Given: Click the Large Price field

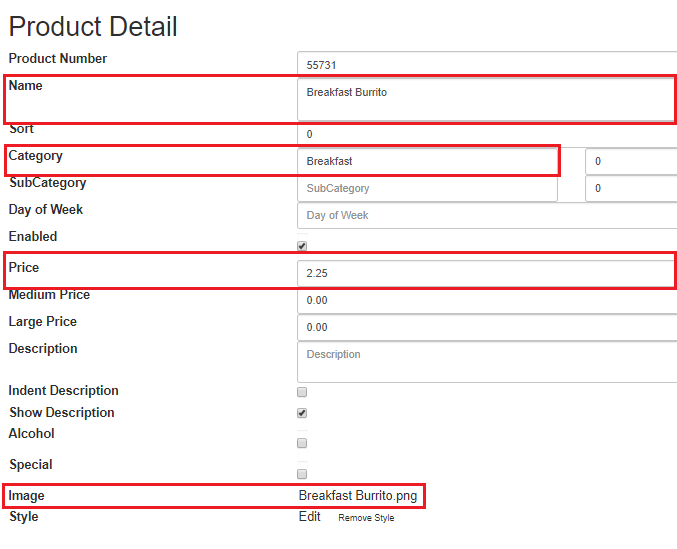Looking at the screenshot, I should click(487, 328).
